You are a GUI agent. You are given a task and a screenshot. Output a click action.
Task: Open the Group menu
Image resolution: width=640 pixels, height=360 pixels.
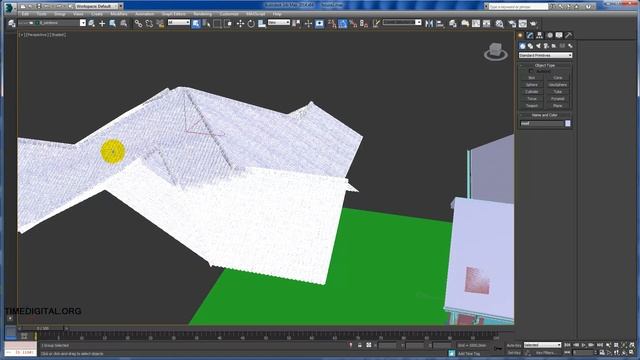[x=60, y=14]
